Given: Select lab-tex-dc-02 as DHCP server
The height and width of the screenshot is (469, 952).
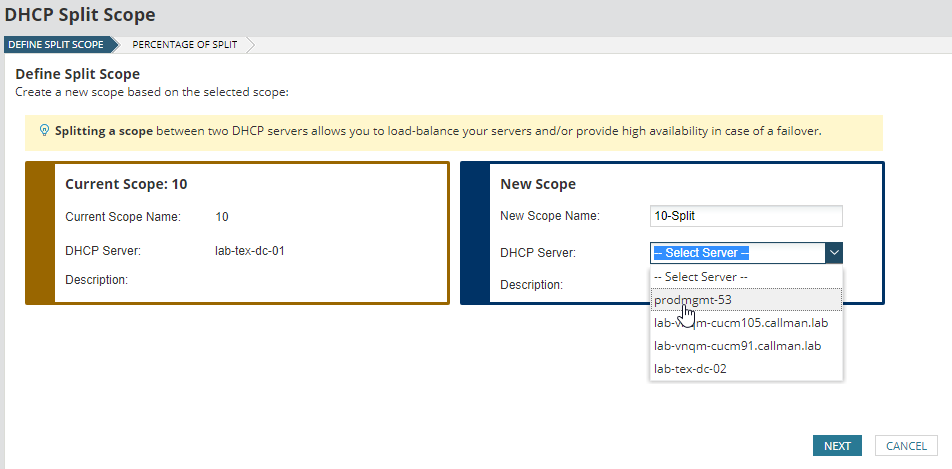Looking at the screenshot, I should 690,368.
